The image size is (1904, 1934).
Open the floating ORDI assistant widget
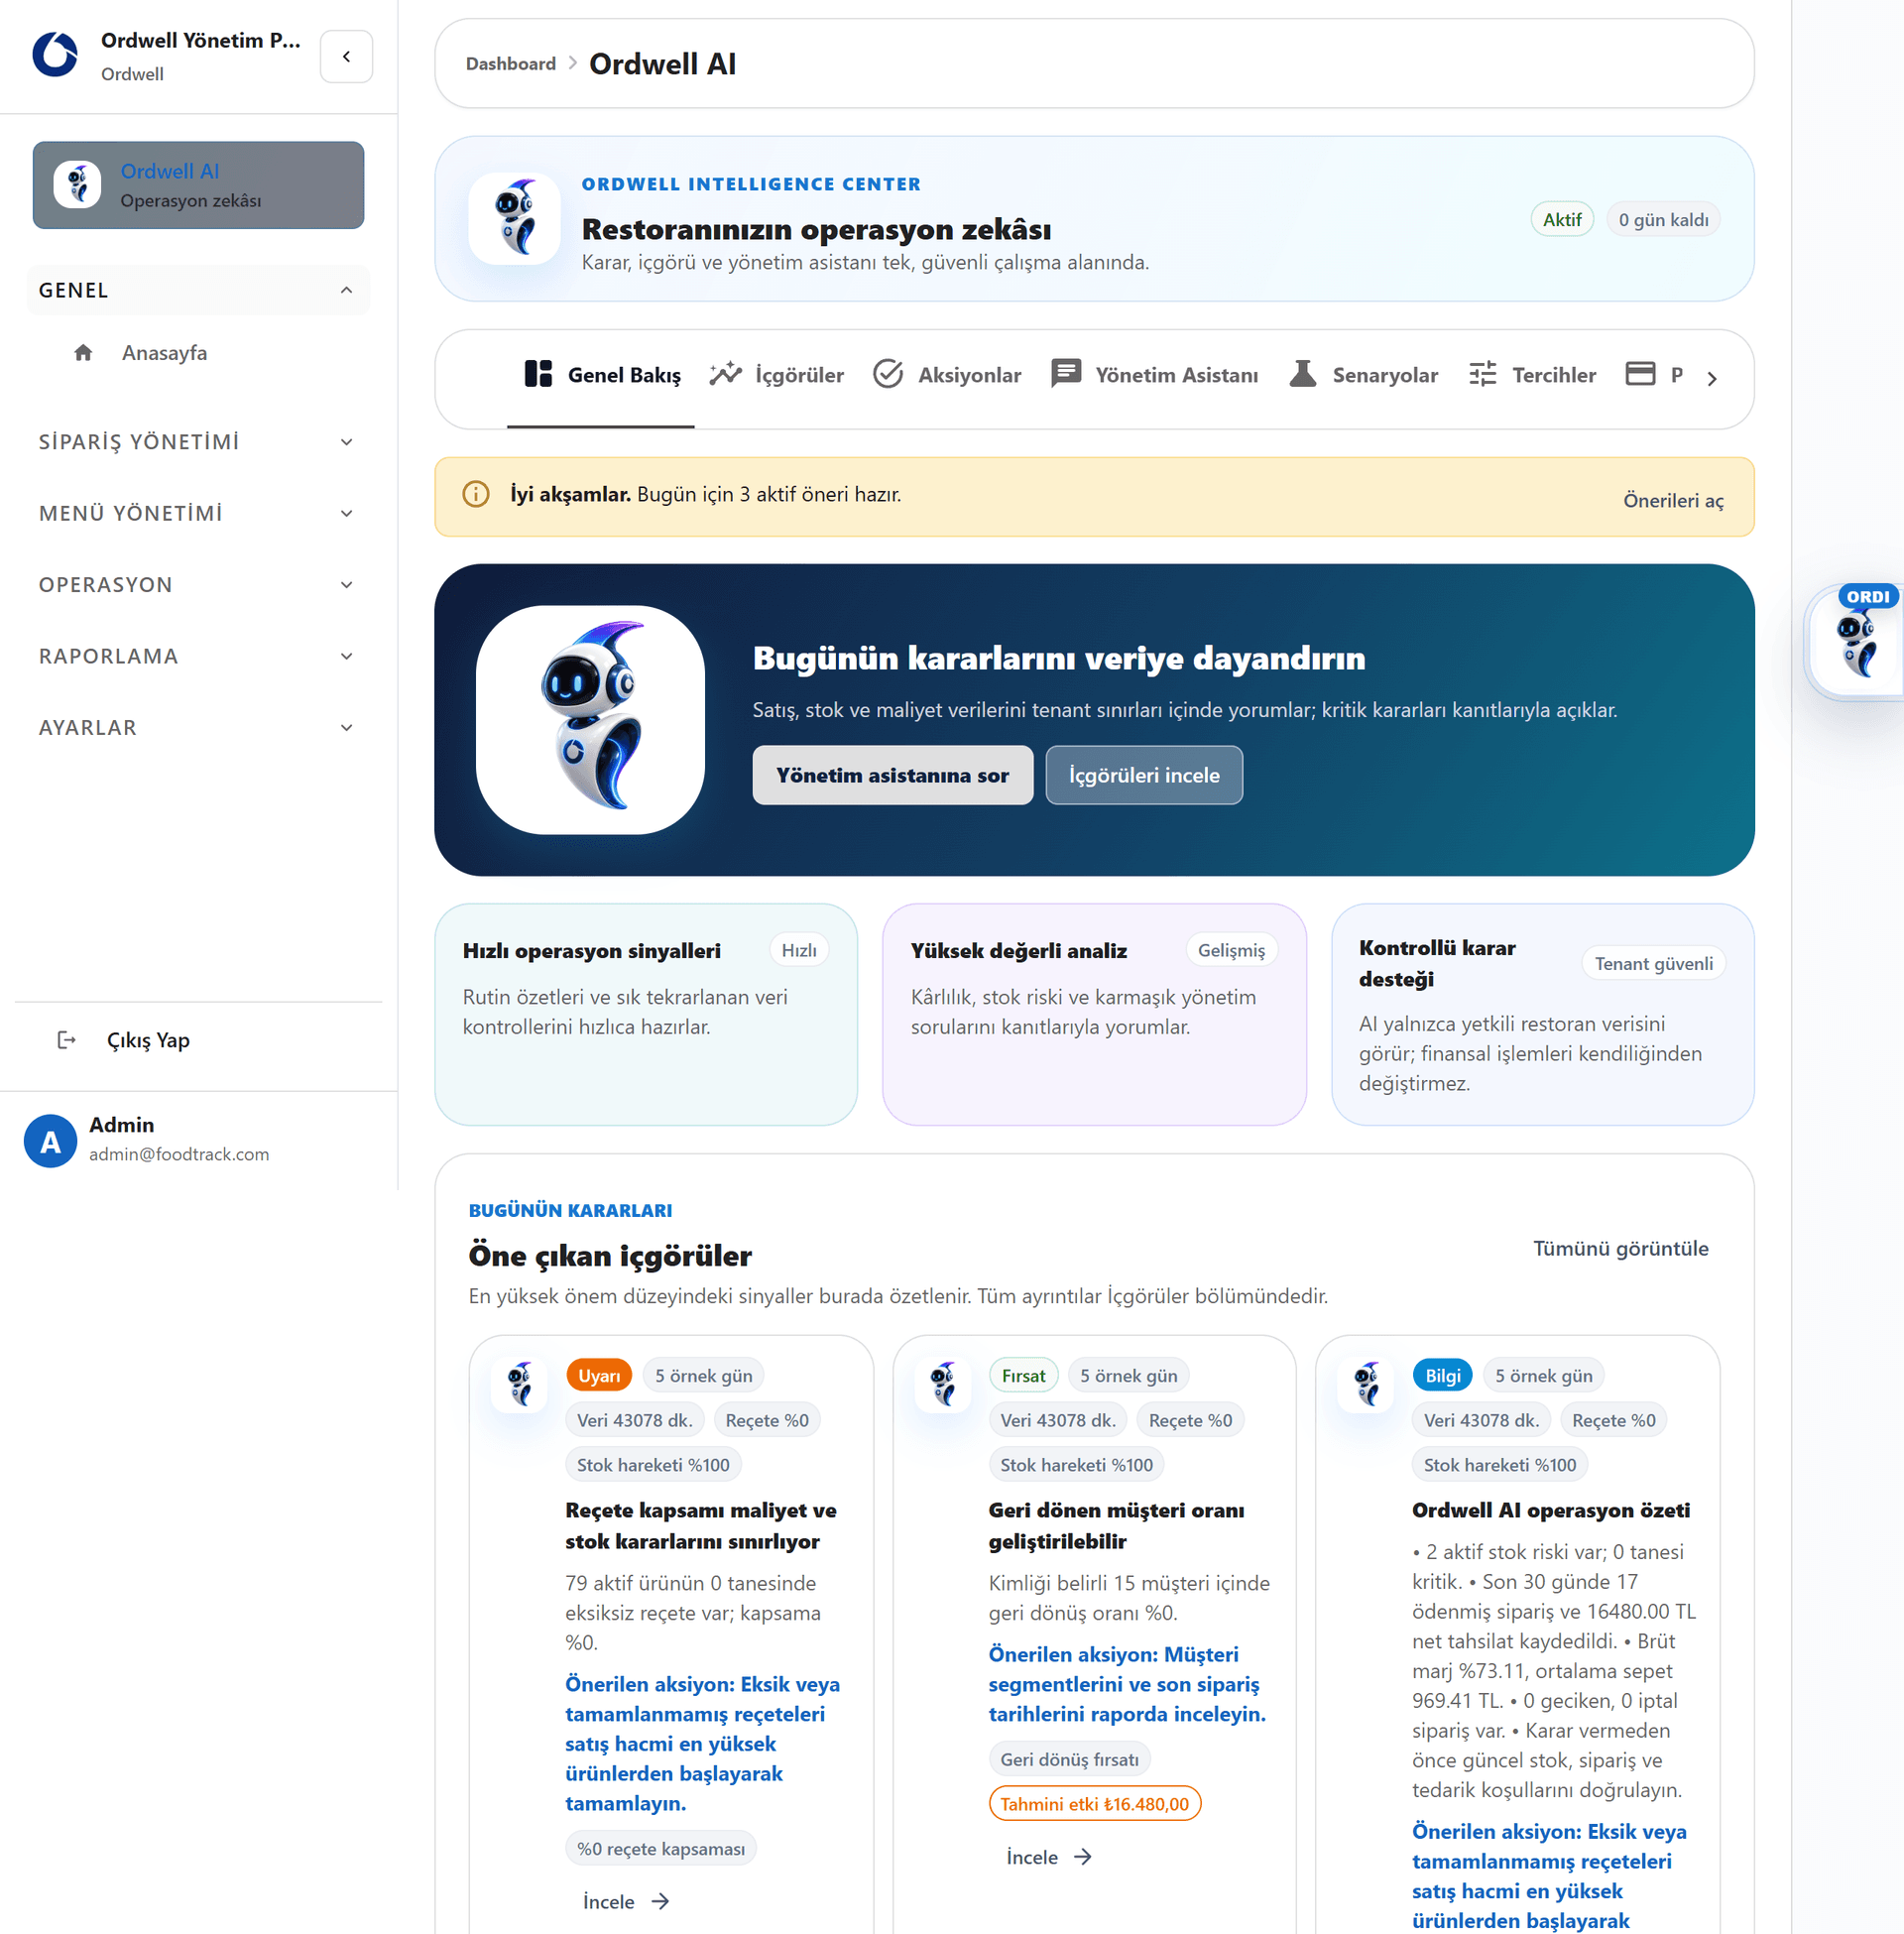[1855, 642]
